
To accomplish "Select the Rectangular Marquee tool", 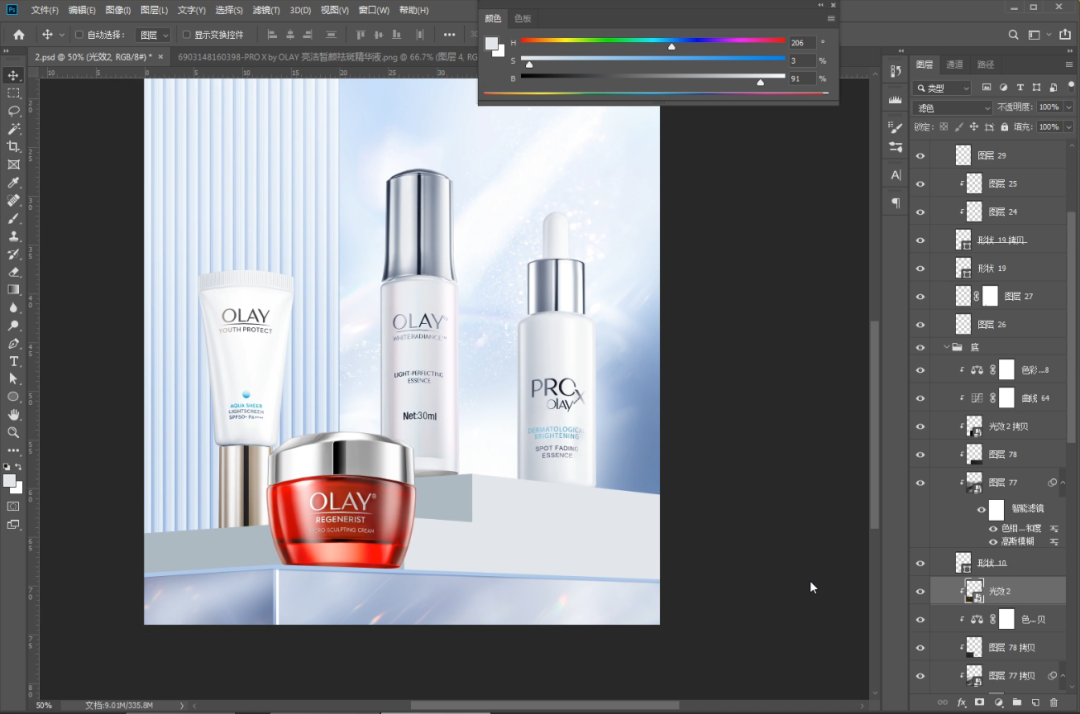I will pyautogui.click(x=13, y=93).
